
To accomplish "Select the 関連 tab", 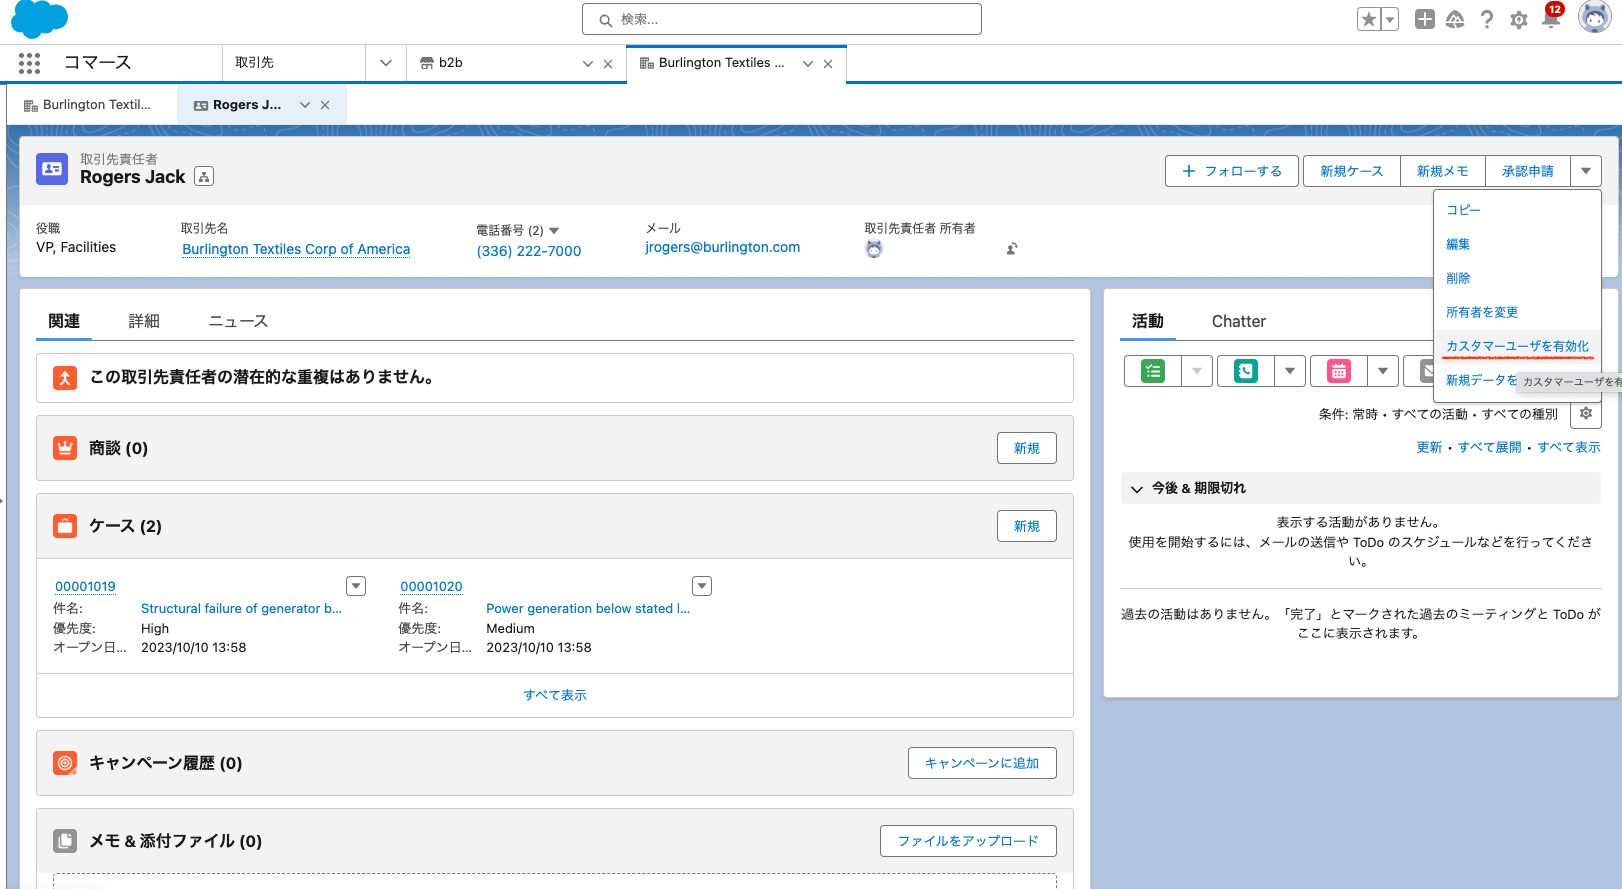I will click(x=64, y=321).
